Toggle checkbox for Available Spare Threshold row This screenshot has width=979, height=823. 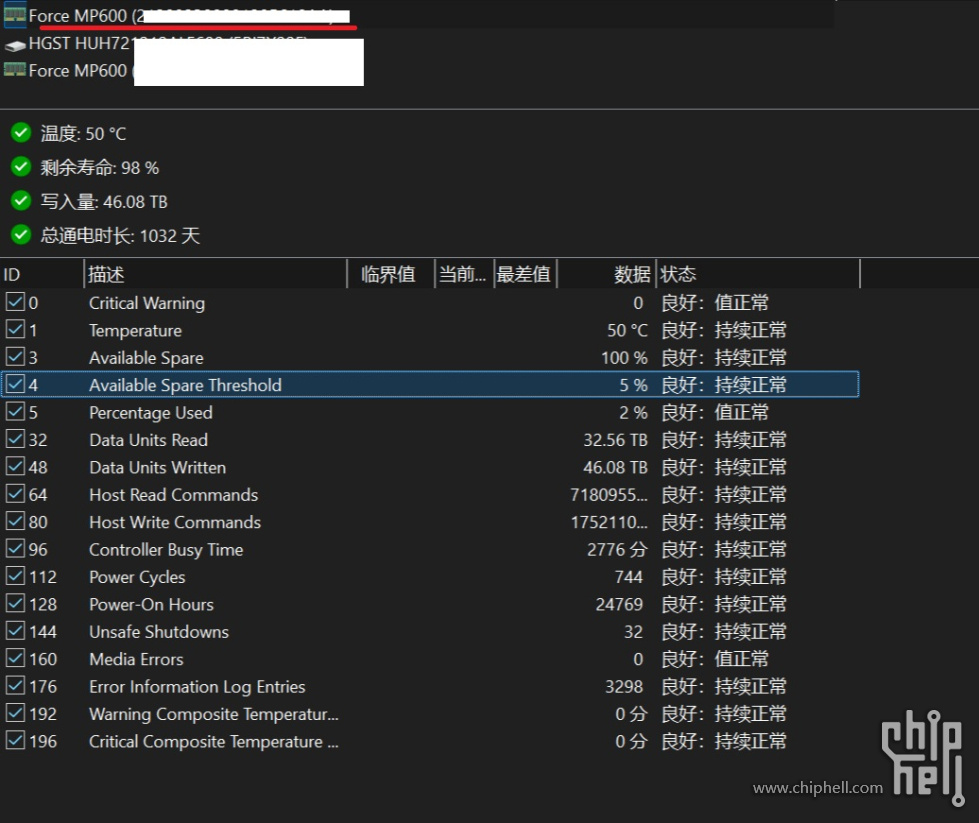(15, 385)
